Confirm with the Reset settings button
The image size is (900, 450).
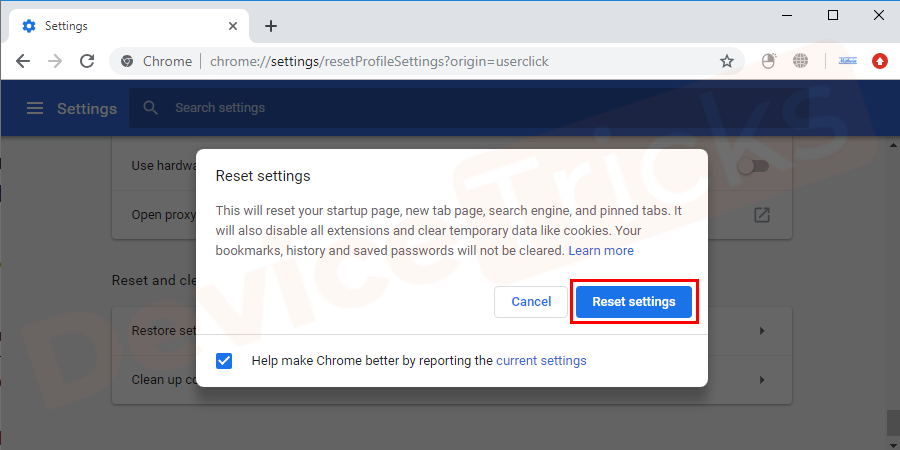tap(634, 301)
